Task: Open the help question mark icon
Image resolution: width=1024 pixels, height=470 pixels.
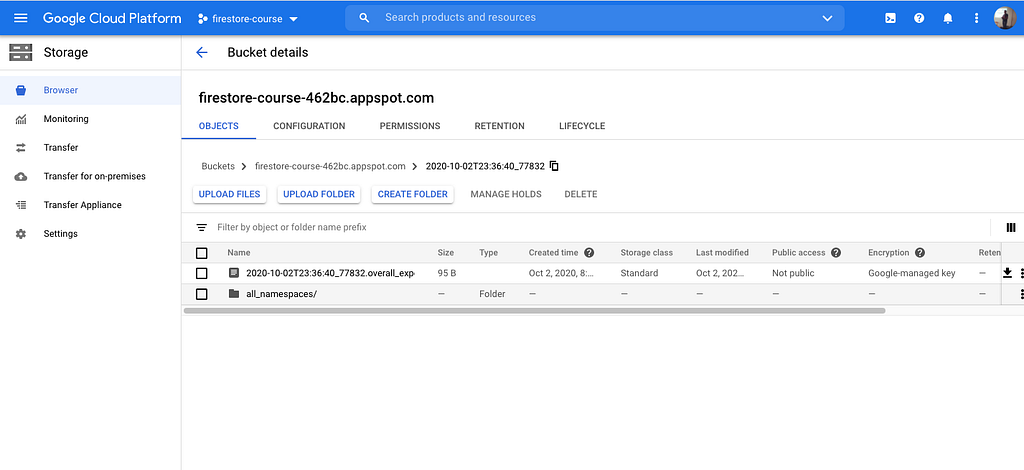Action: (919, 18)
